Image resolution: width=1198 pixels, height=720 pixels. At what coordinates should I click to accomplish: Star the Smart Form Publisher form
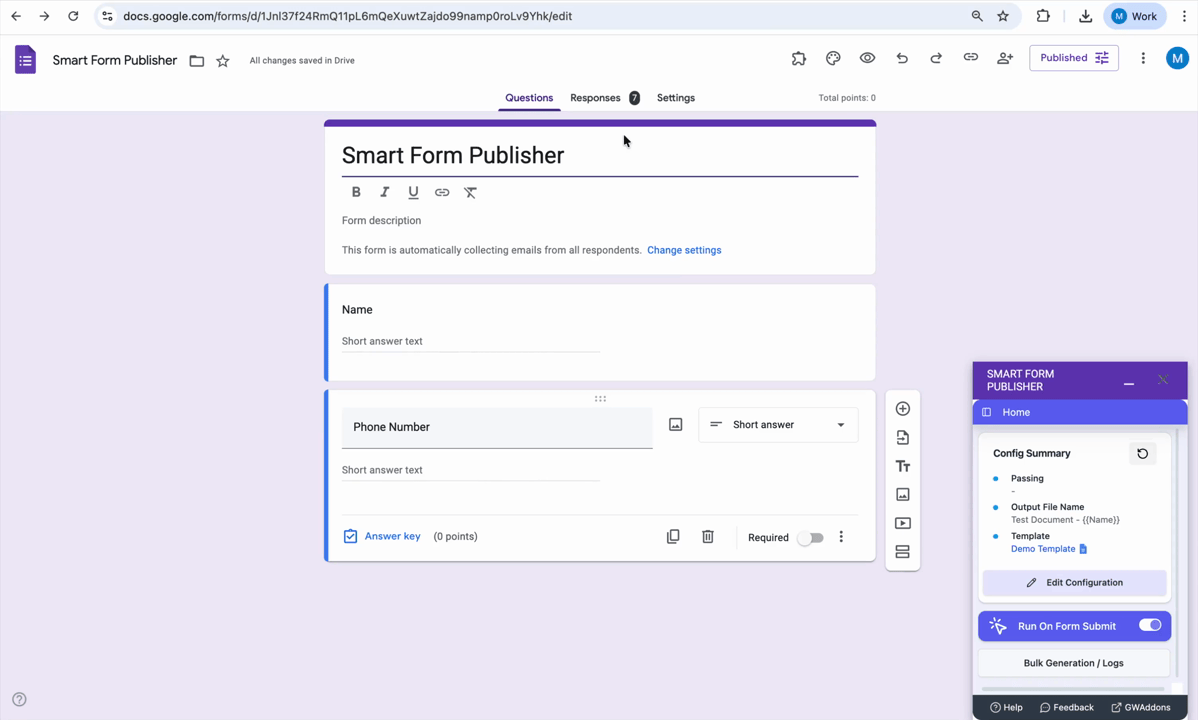[x=223, y=61]
